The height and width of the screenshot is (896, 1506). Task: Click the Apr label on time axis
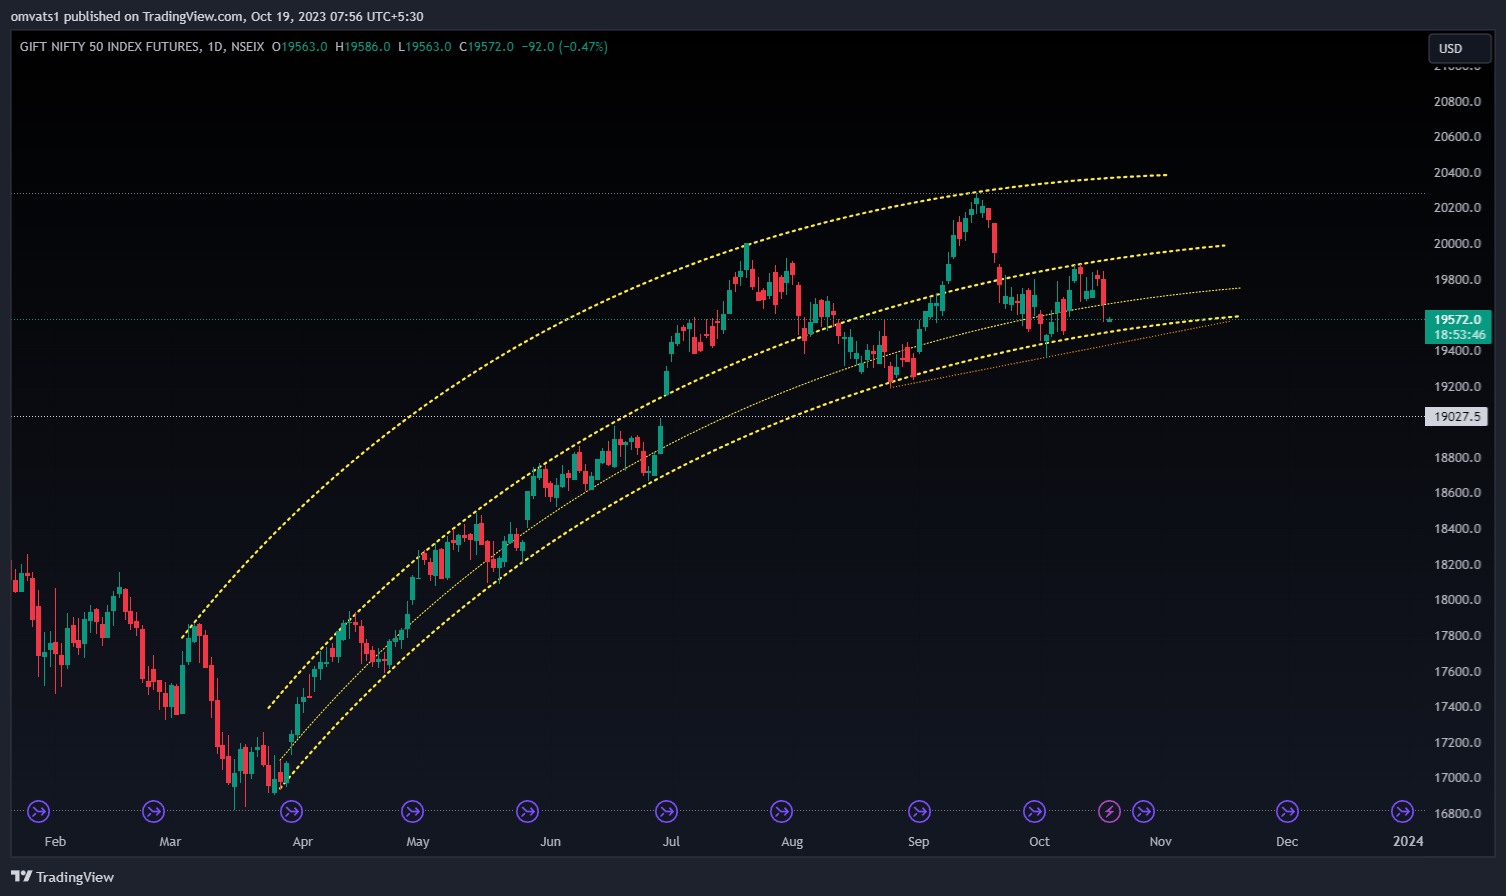point(302,841)
